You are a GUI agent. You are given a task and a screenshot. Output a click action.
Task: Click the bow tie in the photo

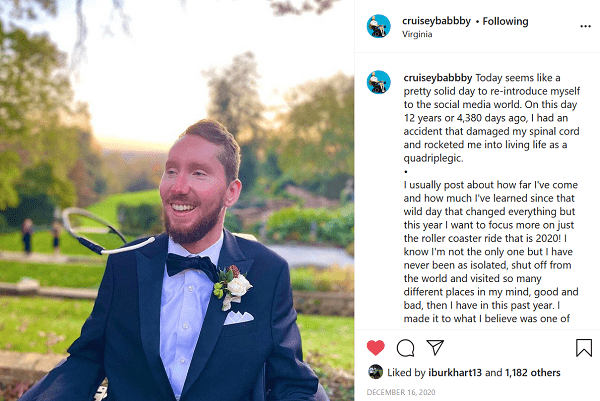point(191,266)
